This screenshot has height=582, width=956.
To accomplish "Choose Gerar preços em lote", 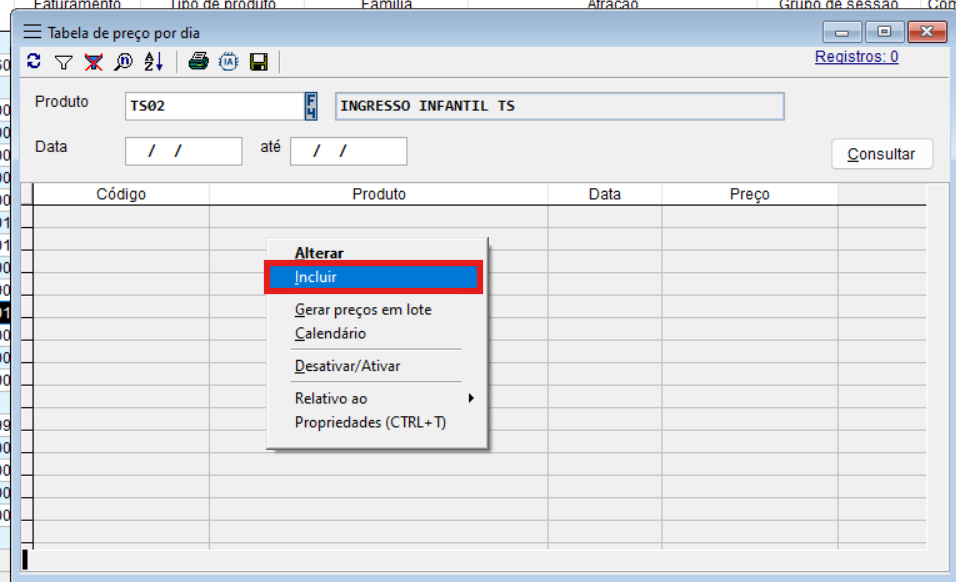I will 363,310.
